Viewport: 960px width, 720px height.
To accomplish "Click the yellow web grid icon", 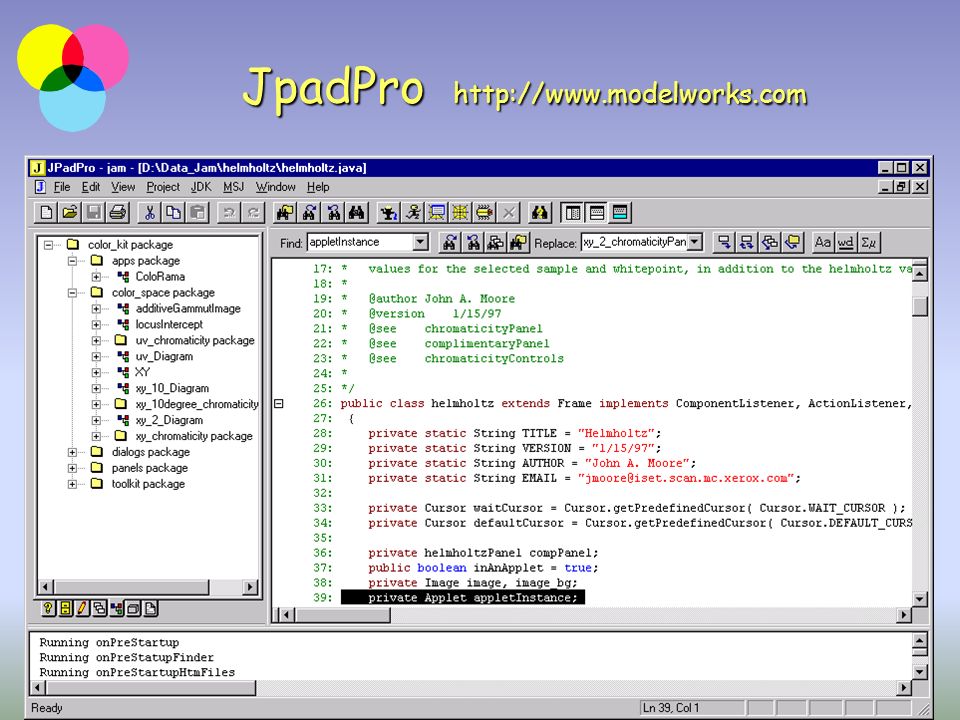I will tap(460, 212).
